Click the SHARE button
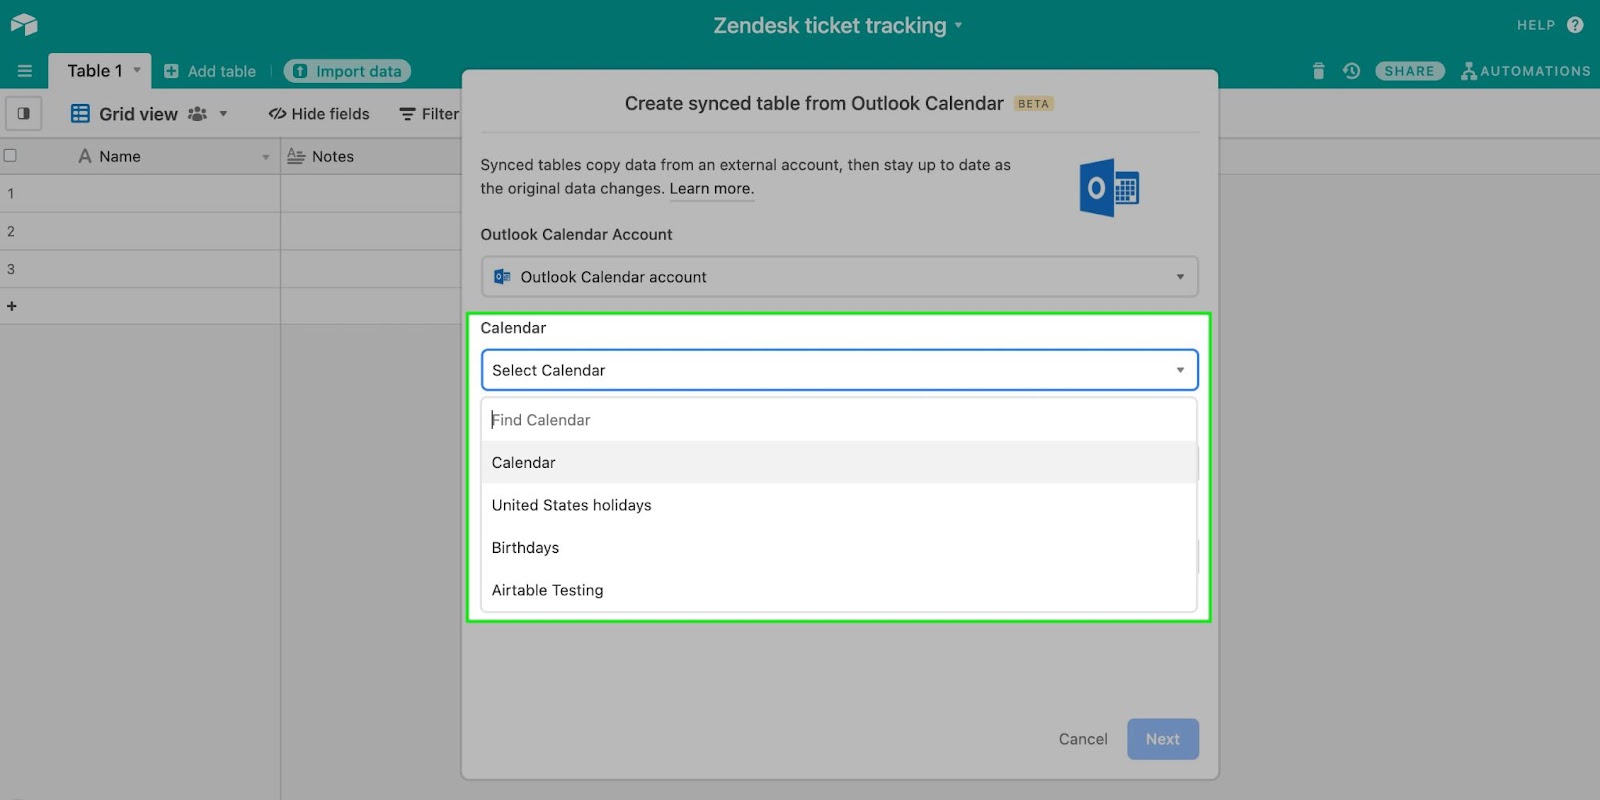This screenshot has height=800, width=1600. pyautogui.click(x=1409, y=71)
